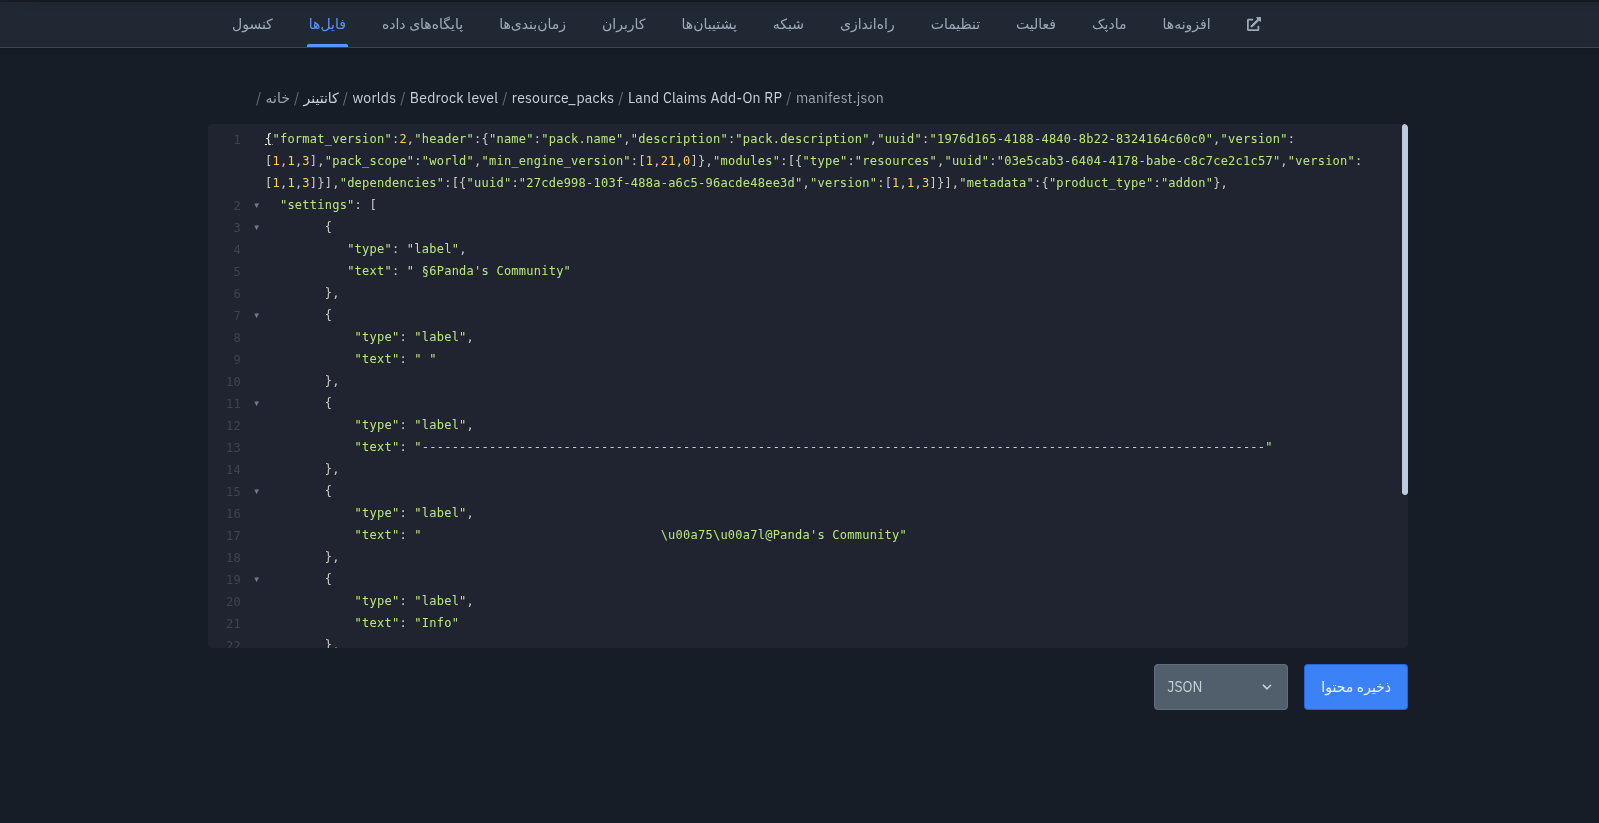Screen dimensions: 1599x823
Task: Click line number 17 in the gutter
Action: coord(233,535)
